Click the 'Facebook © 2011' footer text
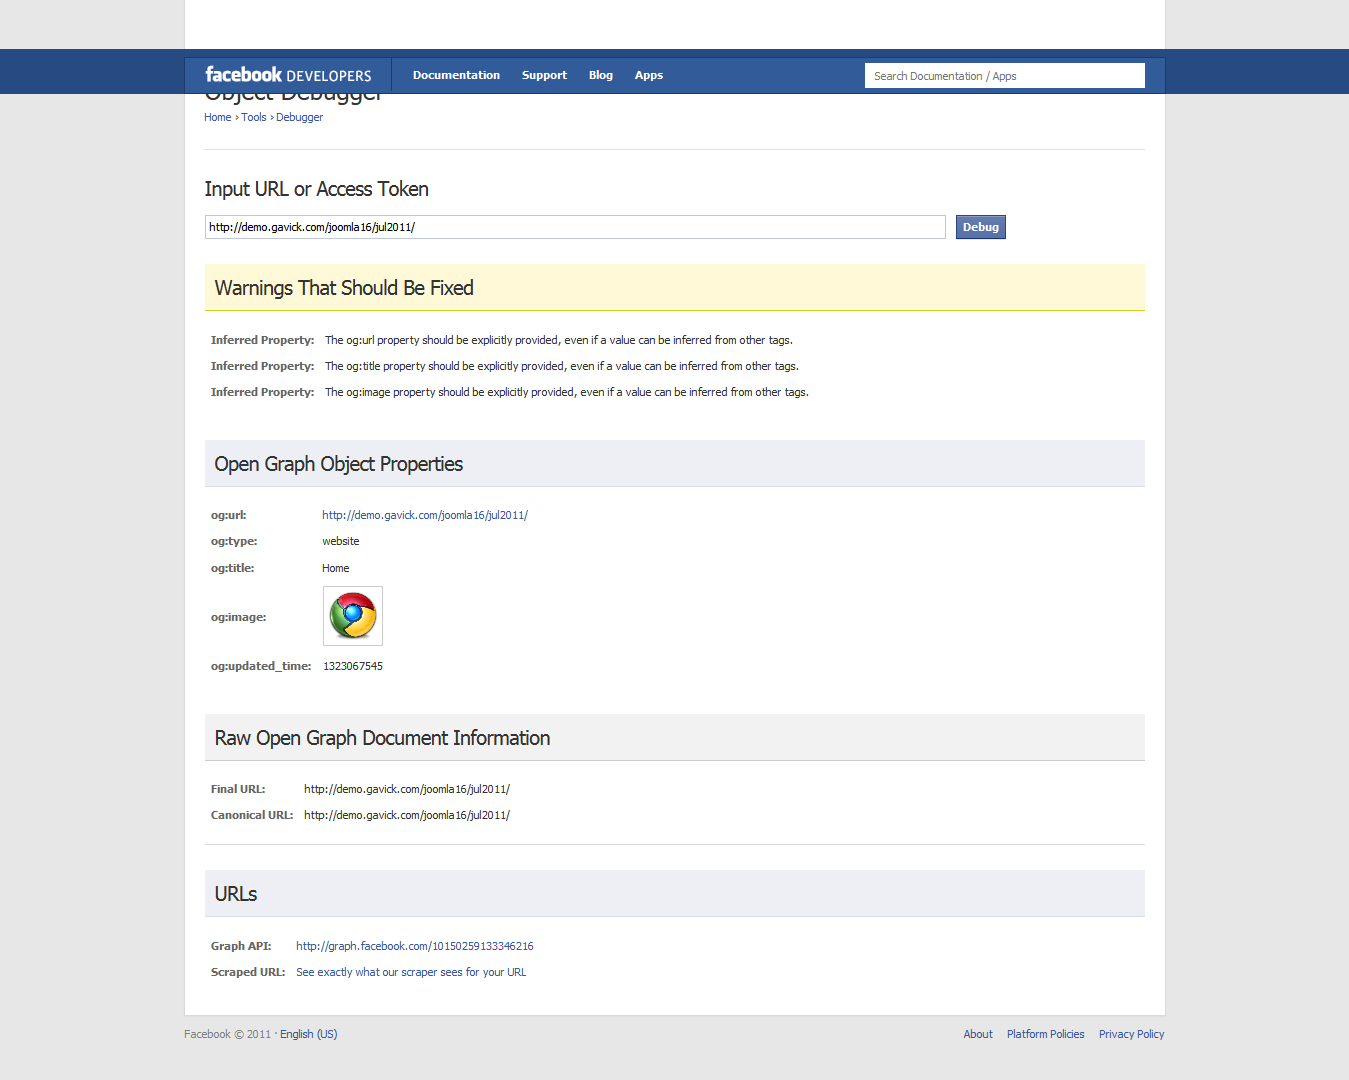1349x1080 pixels. click(x=228, y=1034)
